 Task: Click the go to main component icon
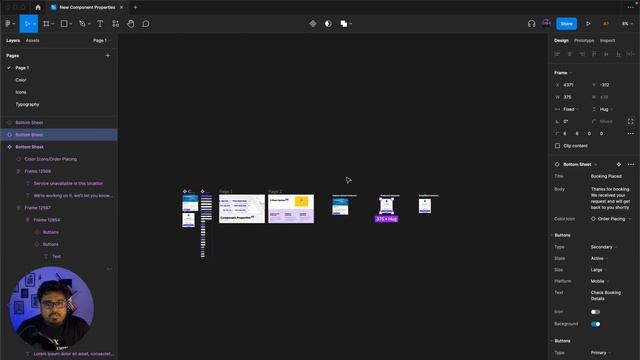click(619, 164)
